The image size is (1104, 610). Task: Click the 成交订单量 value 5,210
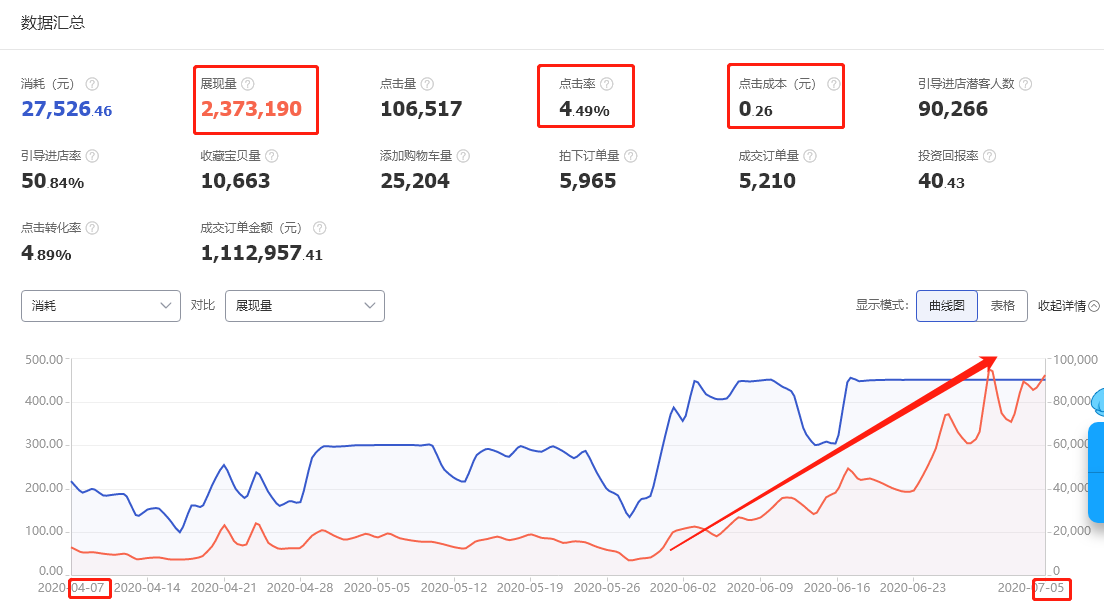[767, 181]
